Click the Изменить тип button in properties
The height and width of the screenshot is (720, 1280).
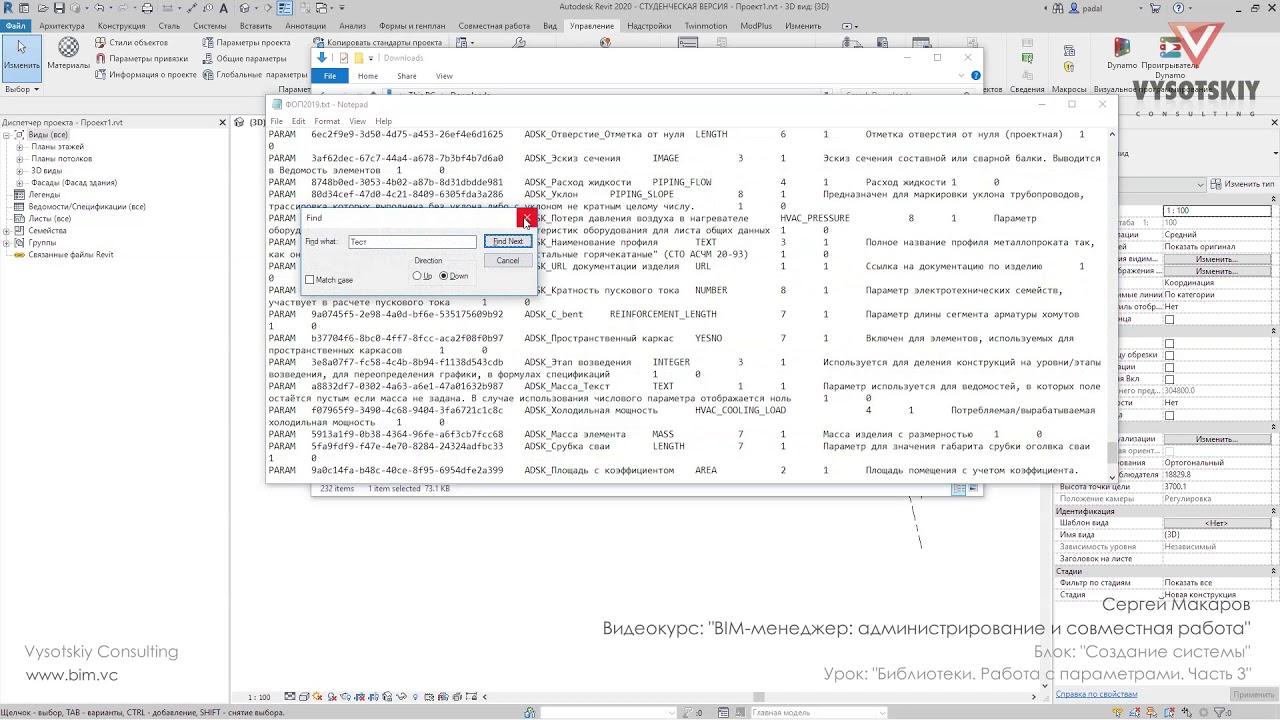click(x=1242, y=184)
